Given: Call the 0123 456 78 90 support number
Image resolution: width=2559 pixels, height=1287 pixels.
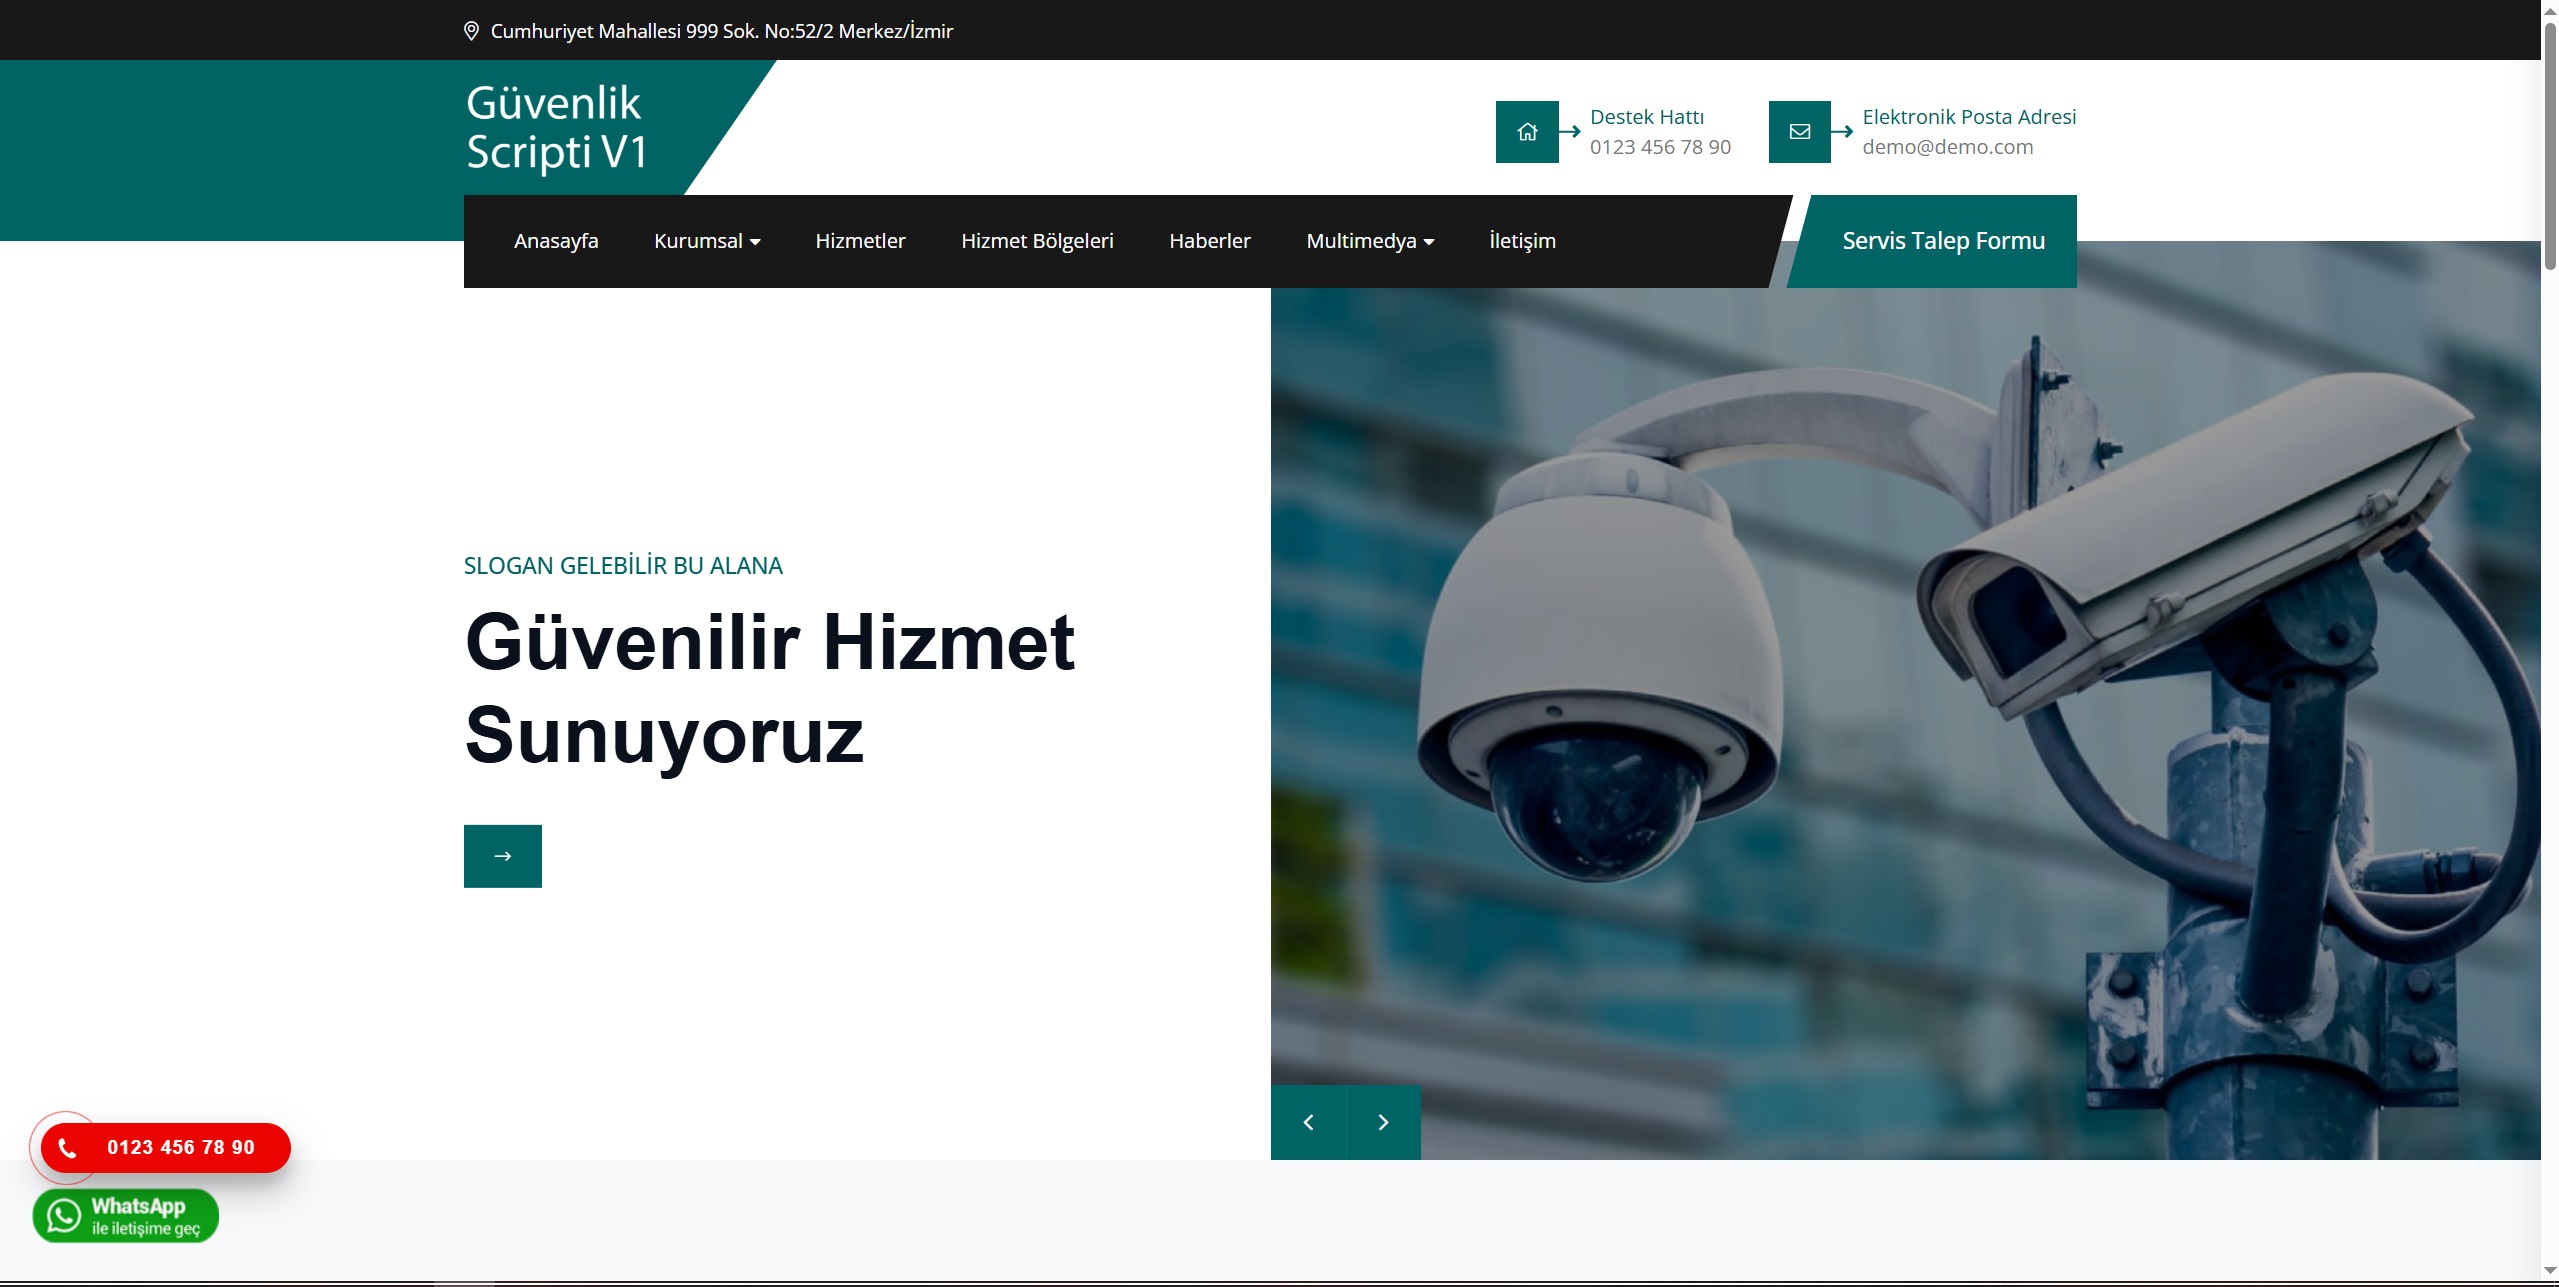Looking at the screenshot, I should coord(1660,146).
